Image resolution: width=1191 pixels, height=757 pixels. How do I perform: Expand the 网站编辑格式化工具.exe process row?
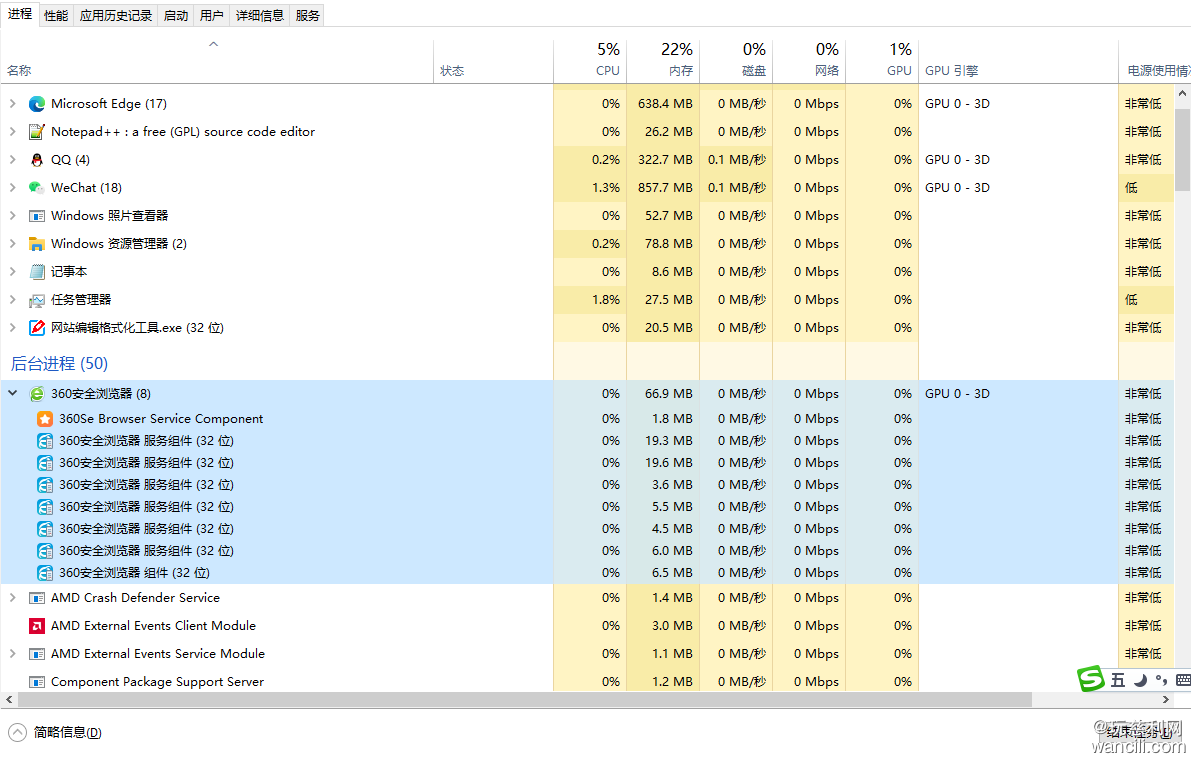coord(12,328)
